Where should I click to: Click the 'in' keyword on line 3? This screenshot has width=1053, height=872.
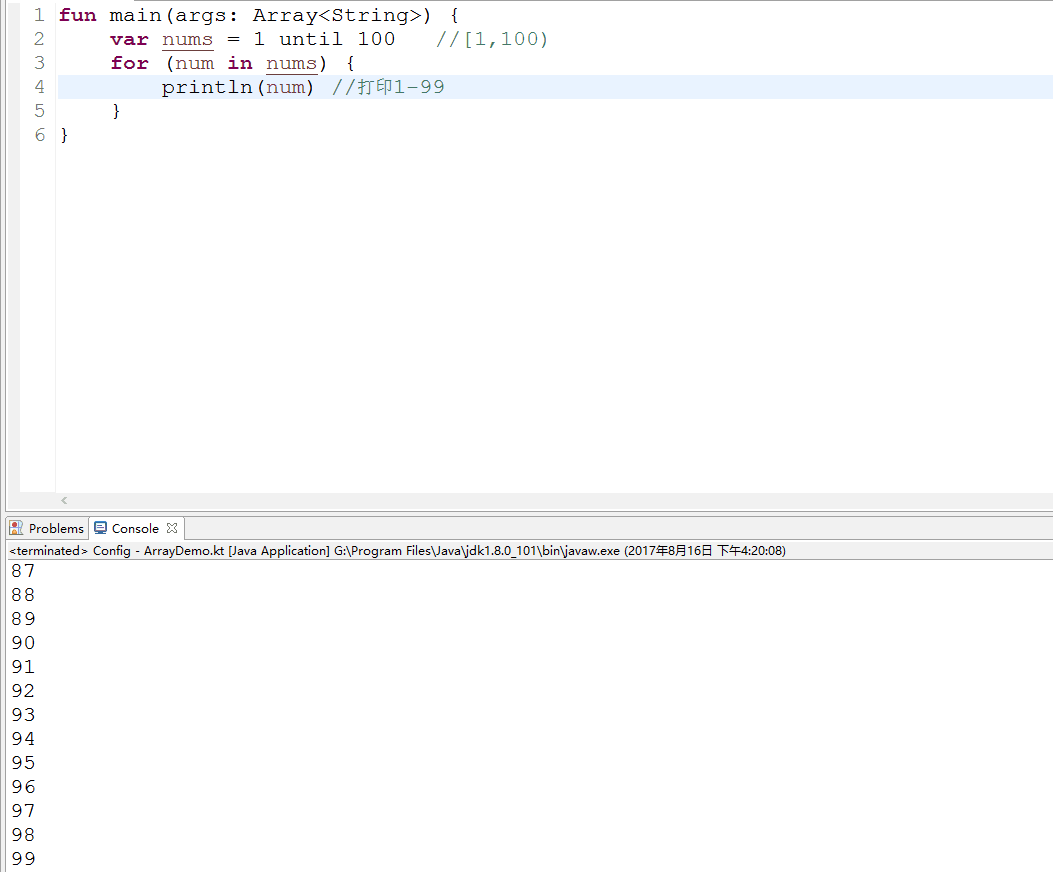point(240,62)
